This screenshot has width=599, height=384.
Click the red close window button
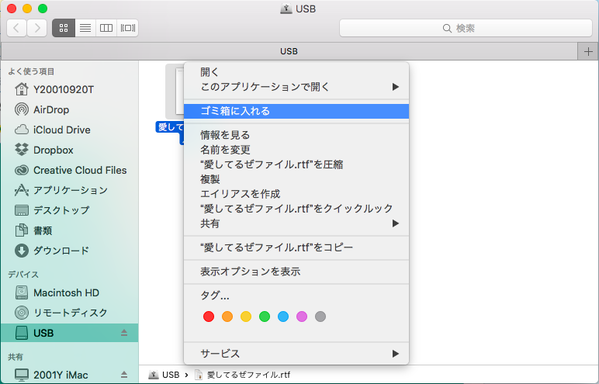tap(12, 8)
